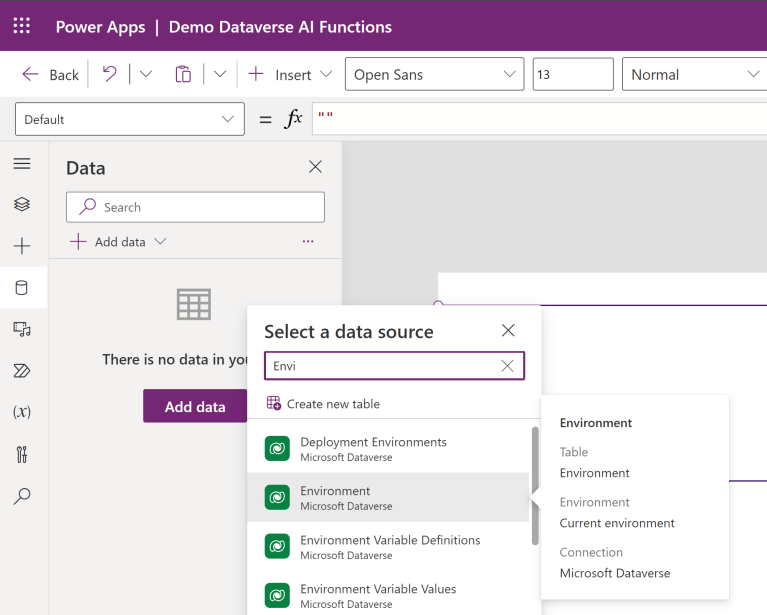Image resolution: width=767 pixels, height=615 pixels.
Task: Click the Insert plus icon in sidebar
Action: click(22, 246)
